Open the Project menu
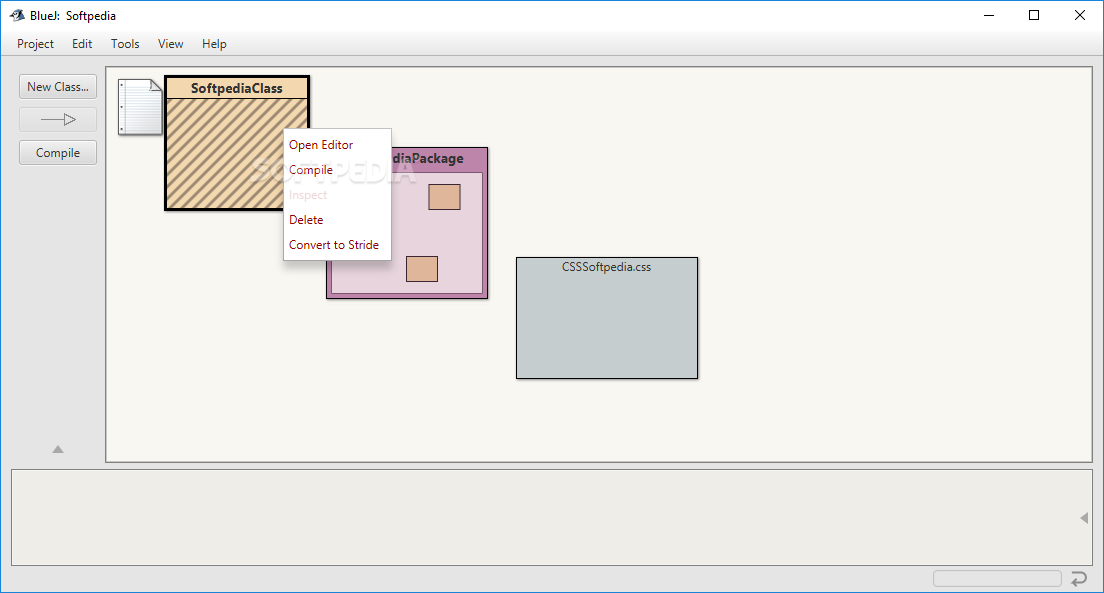 35,44
